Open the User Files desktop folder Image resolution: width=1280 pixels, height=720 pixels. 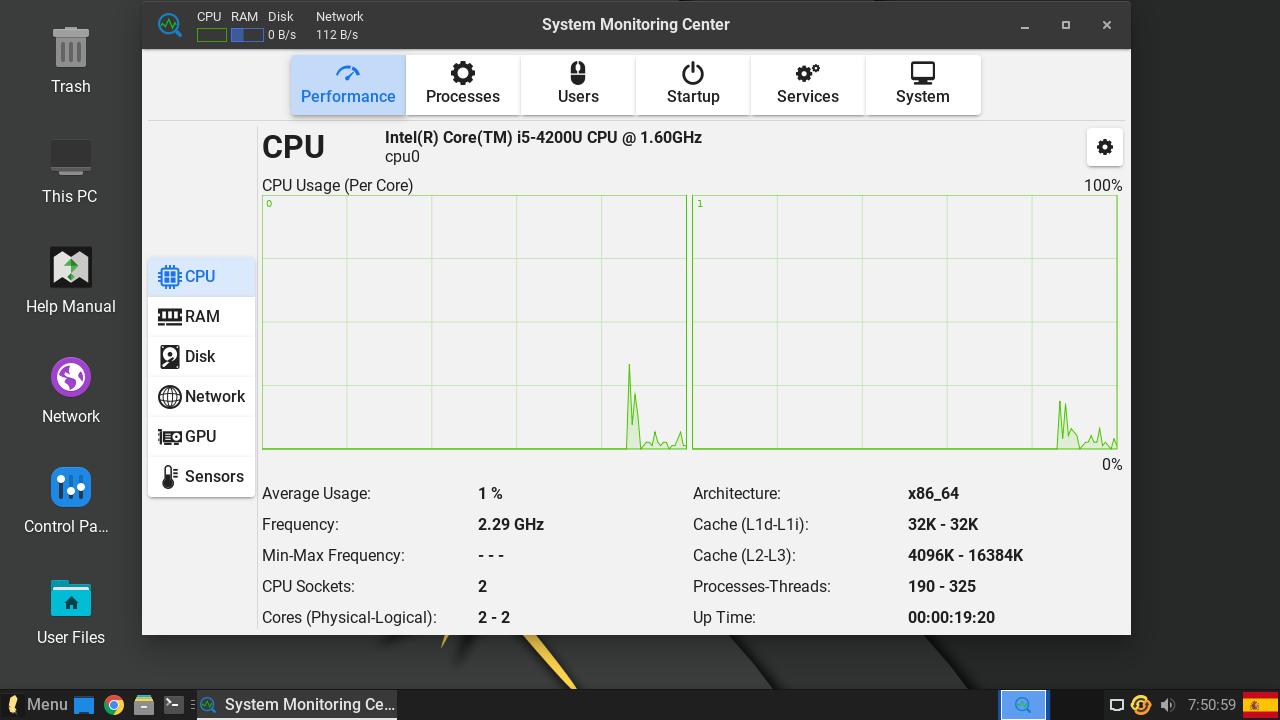click(71, 611)
